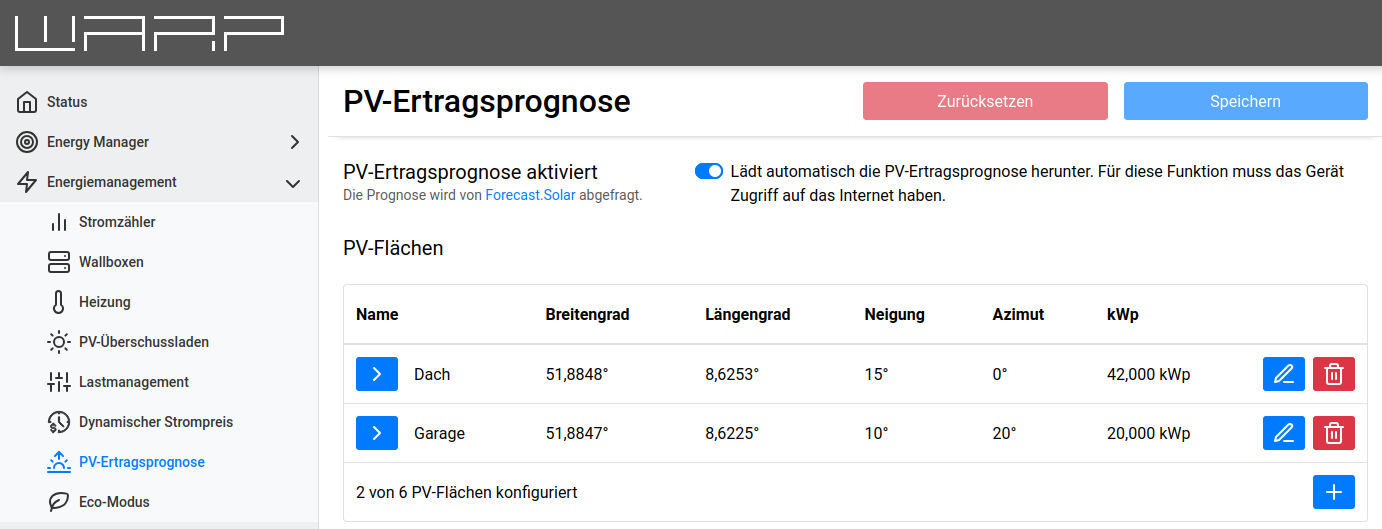Edit the Dach PV surface

pos(1284,375)
